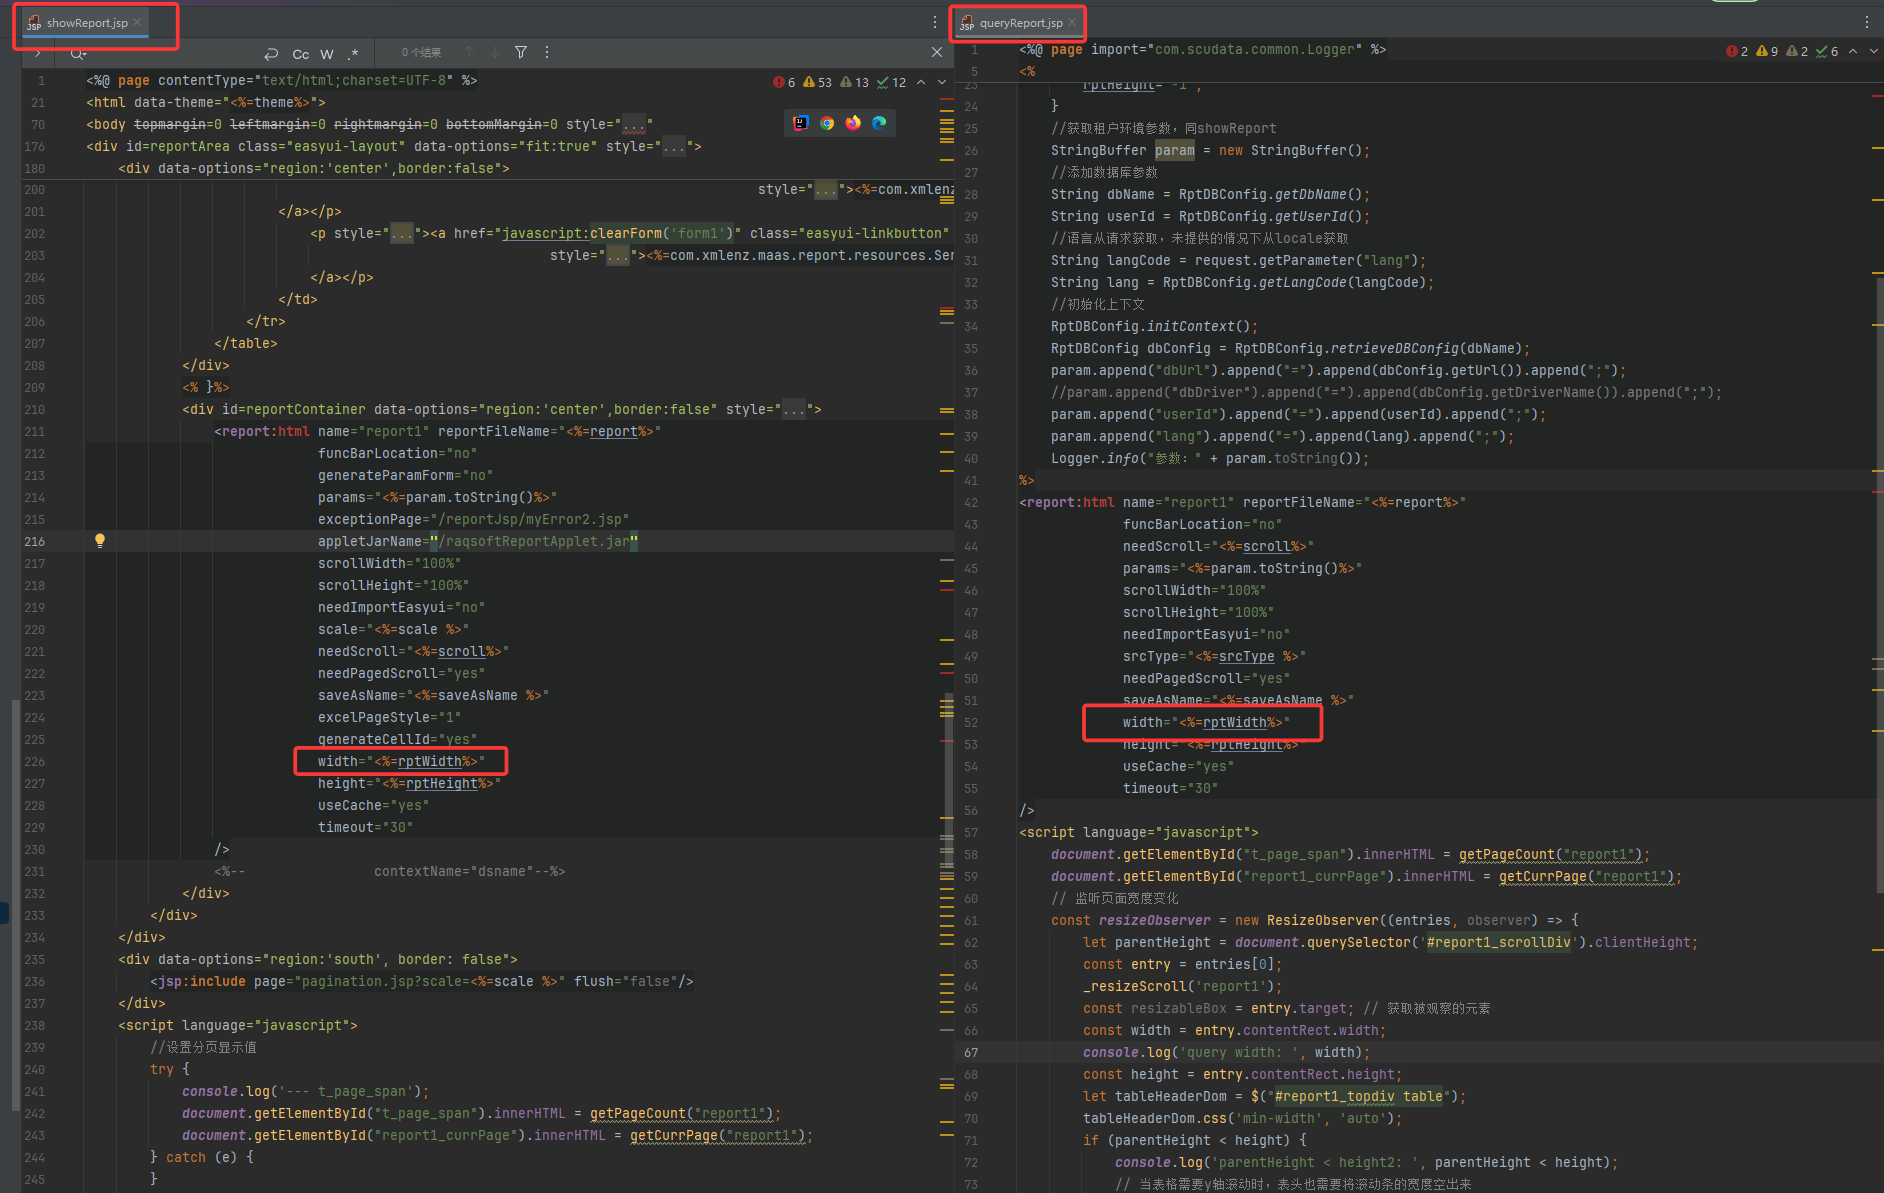
Task: Open search history dropdown magnifier
Action: (78, 53)
